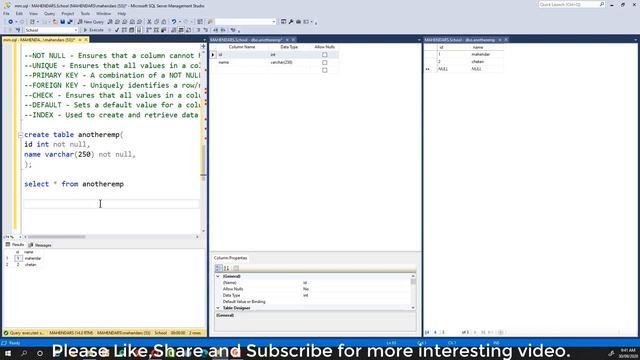Open the View menu
Screen dimensions: 640x360
tap(33, 13)
